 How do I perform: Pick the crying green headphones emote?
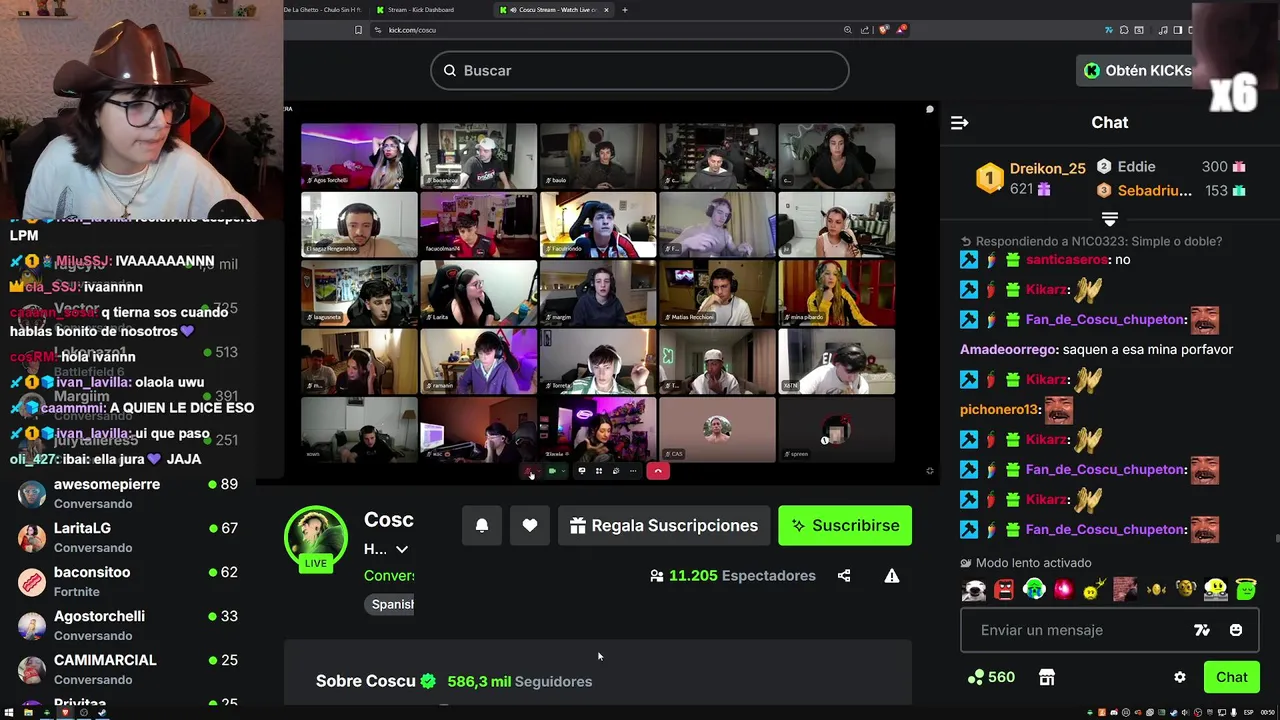pyautogui.click(x=1034, y=589)
